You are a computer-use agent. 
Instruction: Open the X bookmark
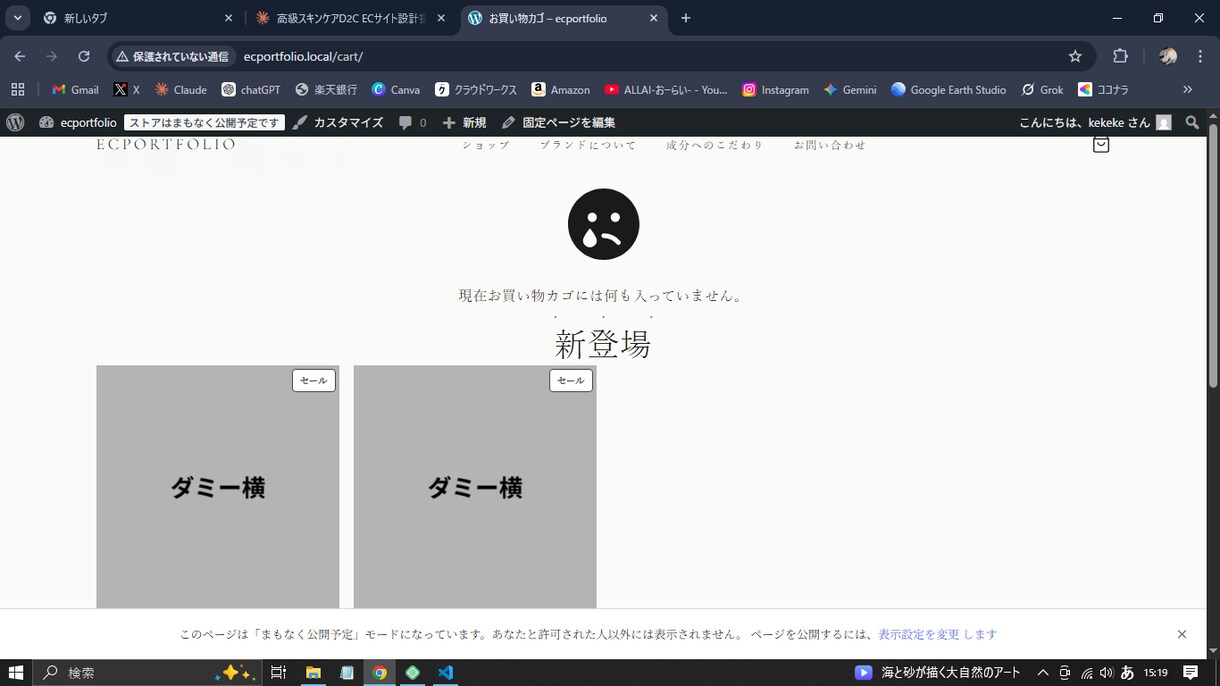pyautogui.click(x=126, y=89)
